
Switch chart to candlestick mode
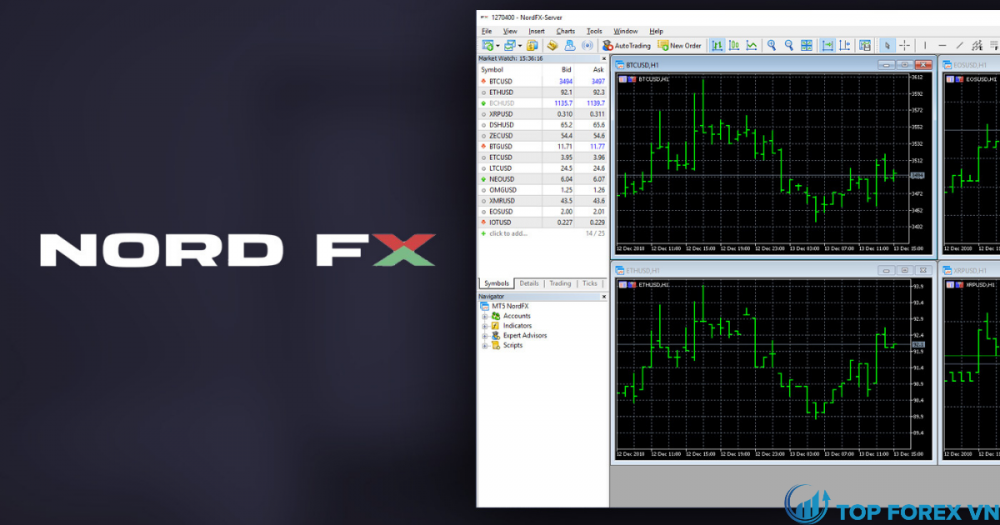(x=734, y=45)
